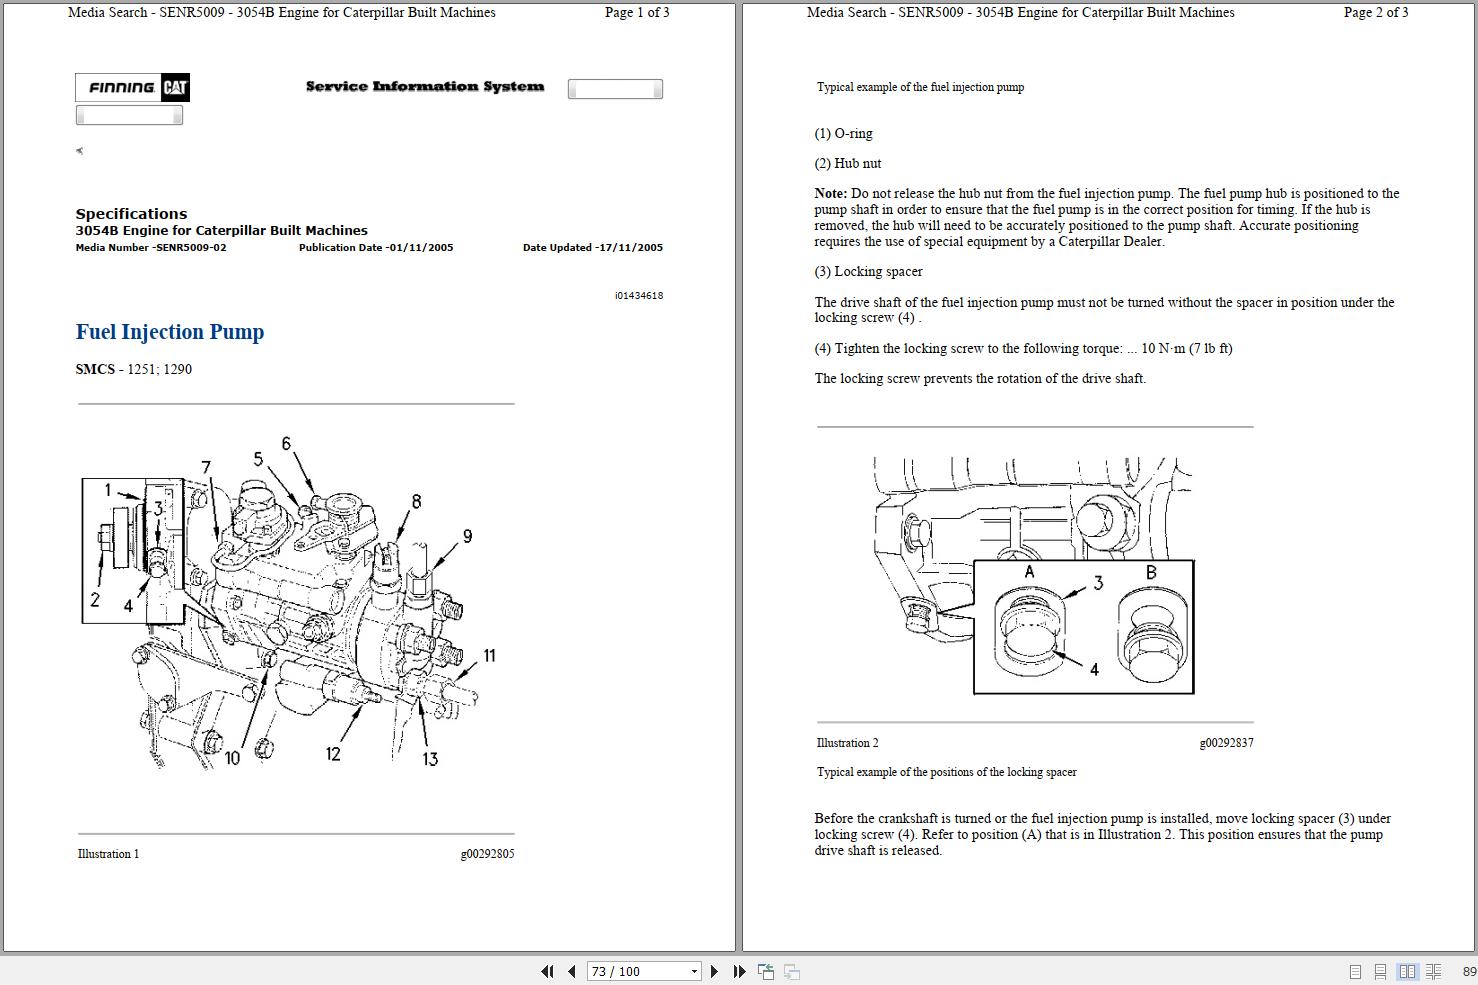Open the page number dropdown
The width and height of the screenshot is (1478, 985).
(x=693, y=971)
